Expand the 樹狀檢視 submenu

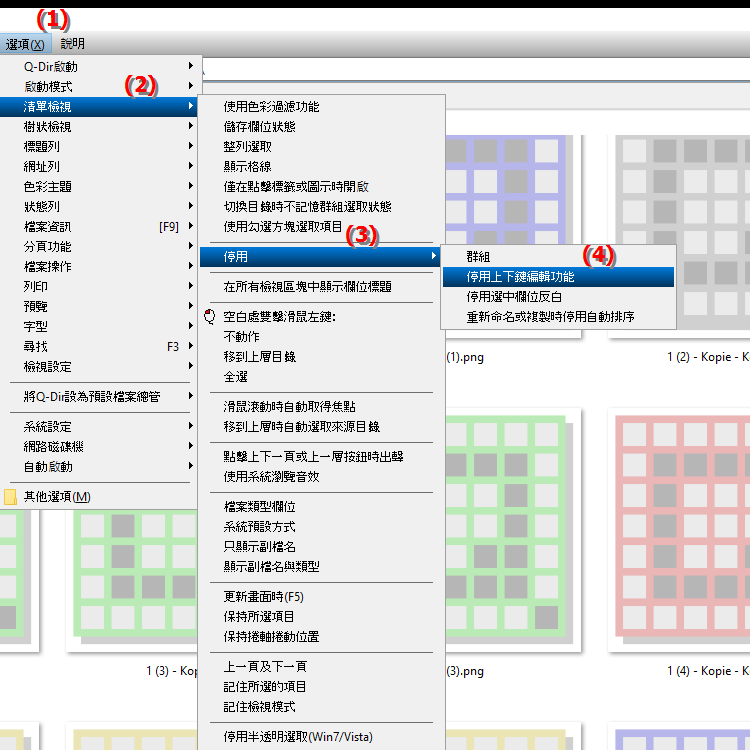[x=100, y=127]
